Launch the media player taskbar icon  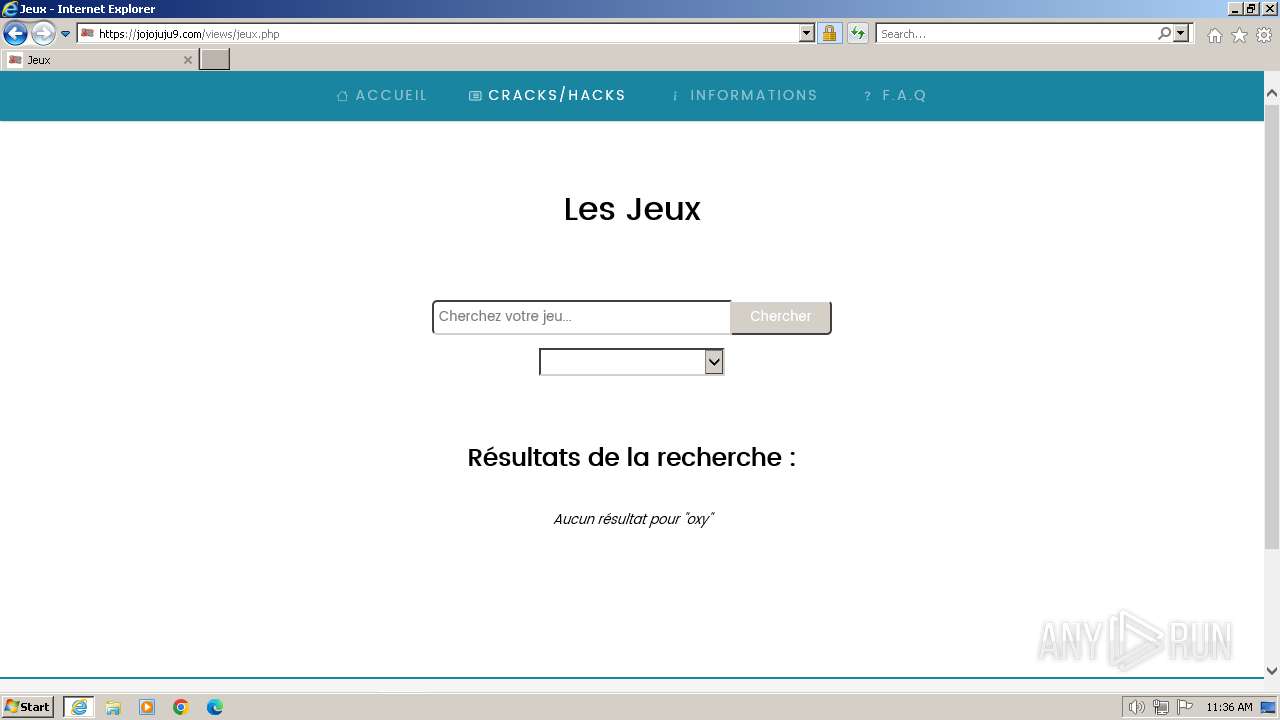[x=147, y=707]
